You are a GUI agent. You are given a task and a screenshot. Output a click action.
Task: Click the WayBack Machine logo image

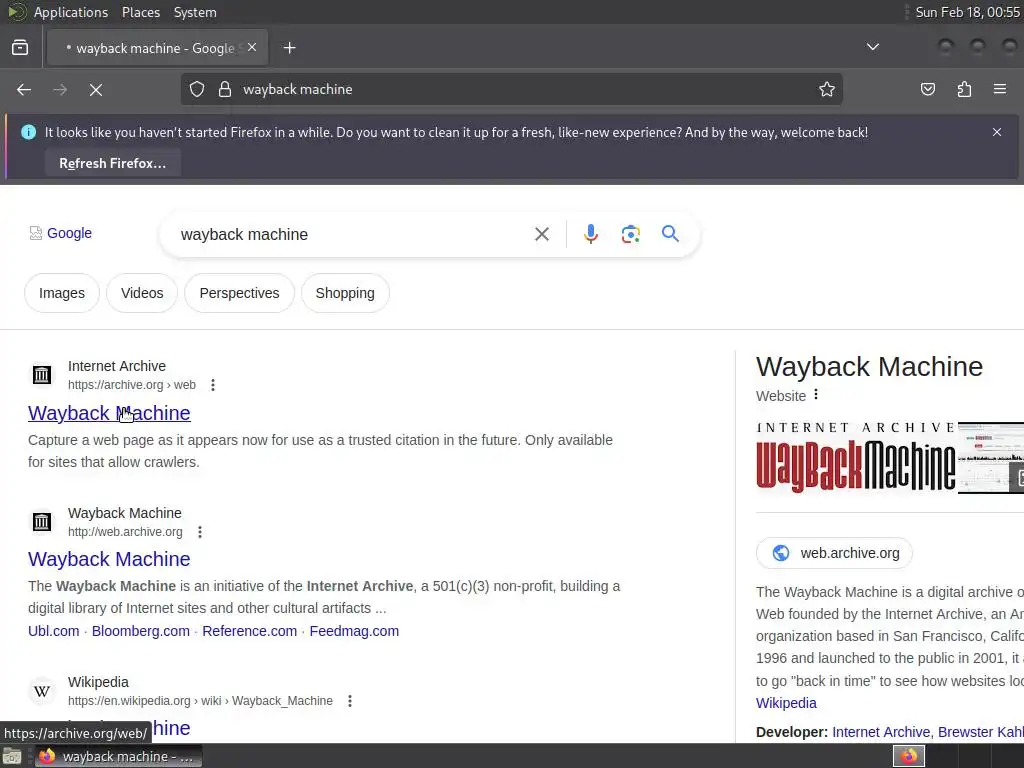[856, 457]
